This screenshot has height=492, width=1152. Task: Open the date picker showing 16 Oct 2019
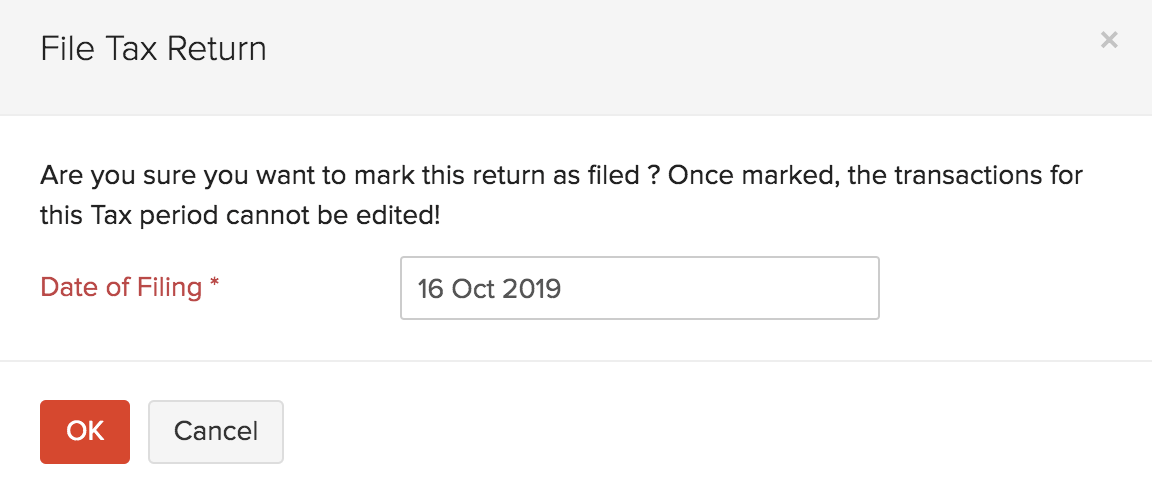639,288
